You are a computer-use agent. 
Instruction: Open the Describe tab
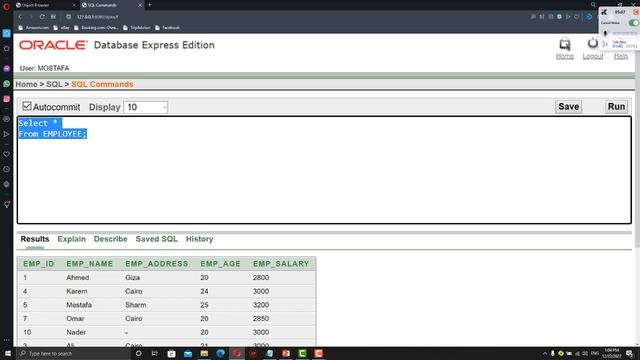tap(111, 239)
